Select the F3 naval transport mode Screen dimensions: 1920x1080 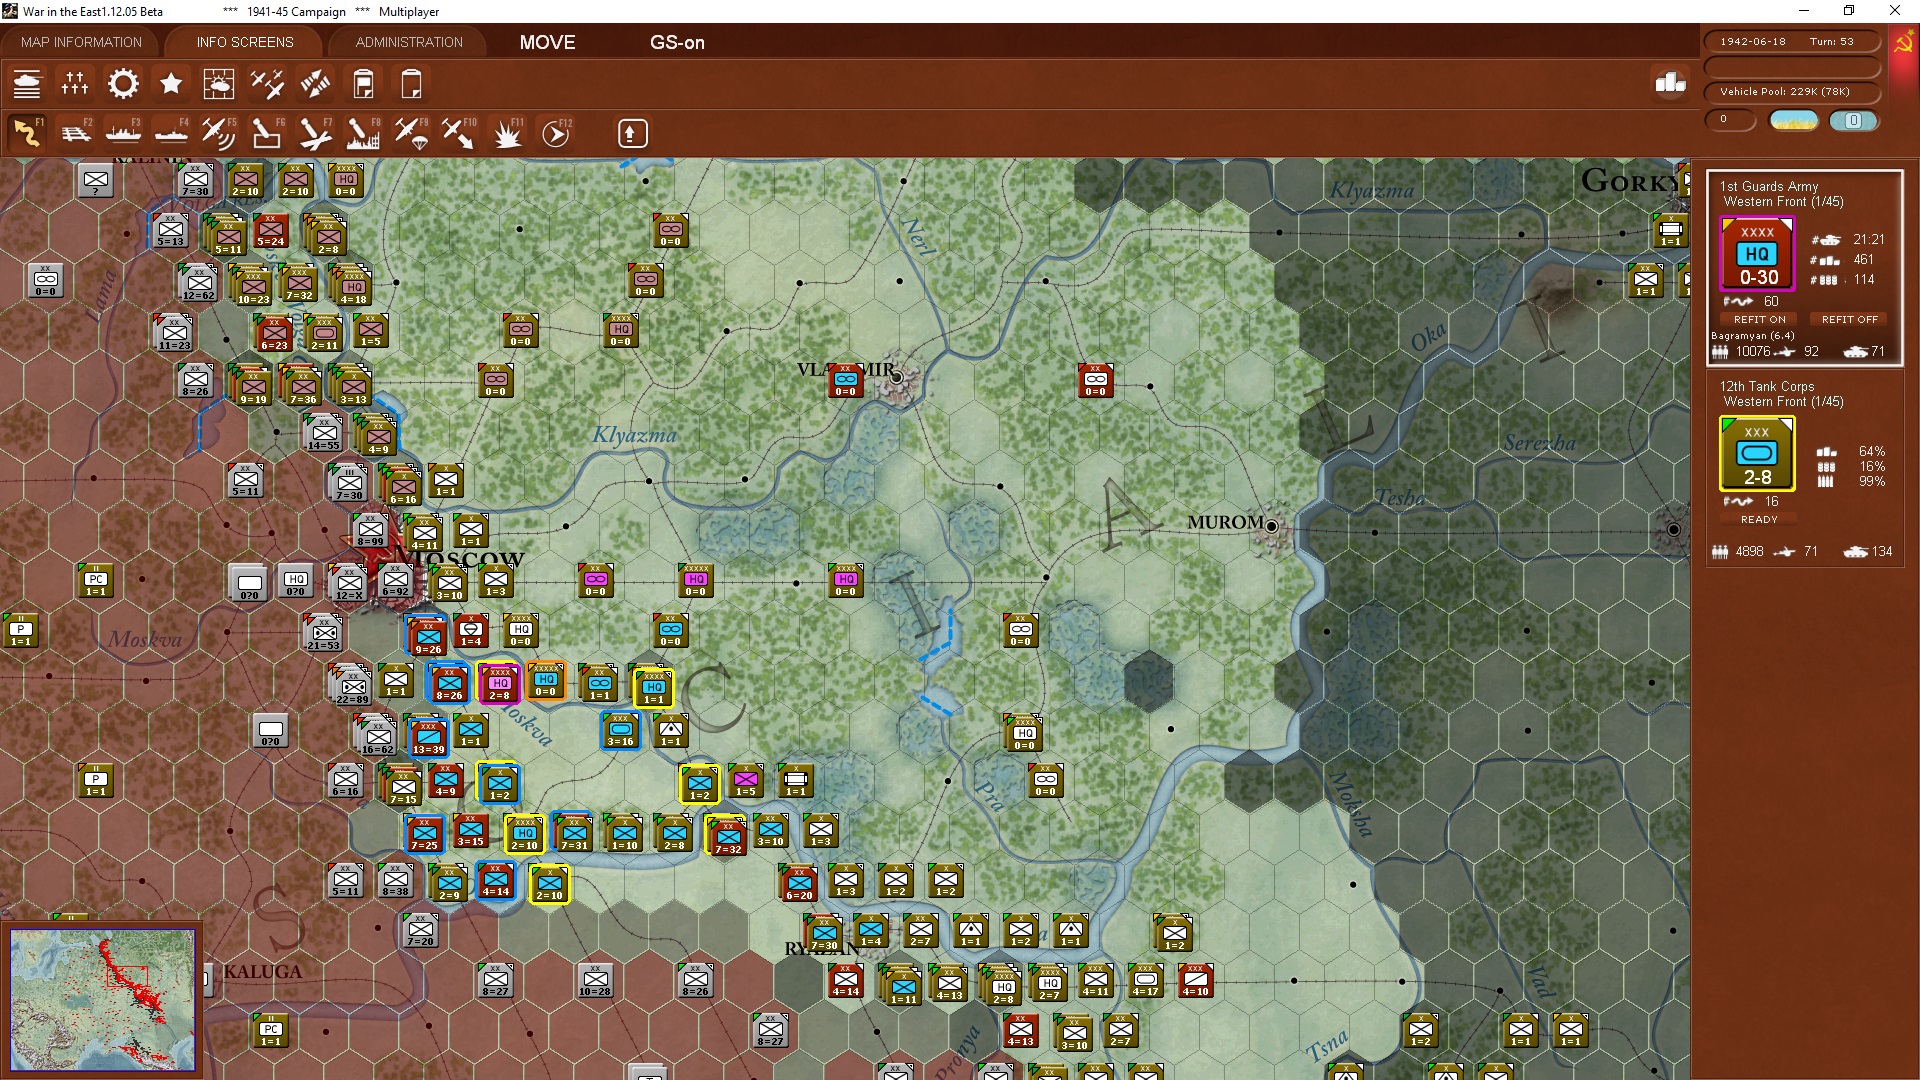coord(123,133)
